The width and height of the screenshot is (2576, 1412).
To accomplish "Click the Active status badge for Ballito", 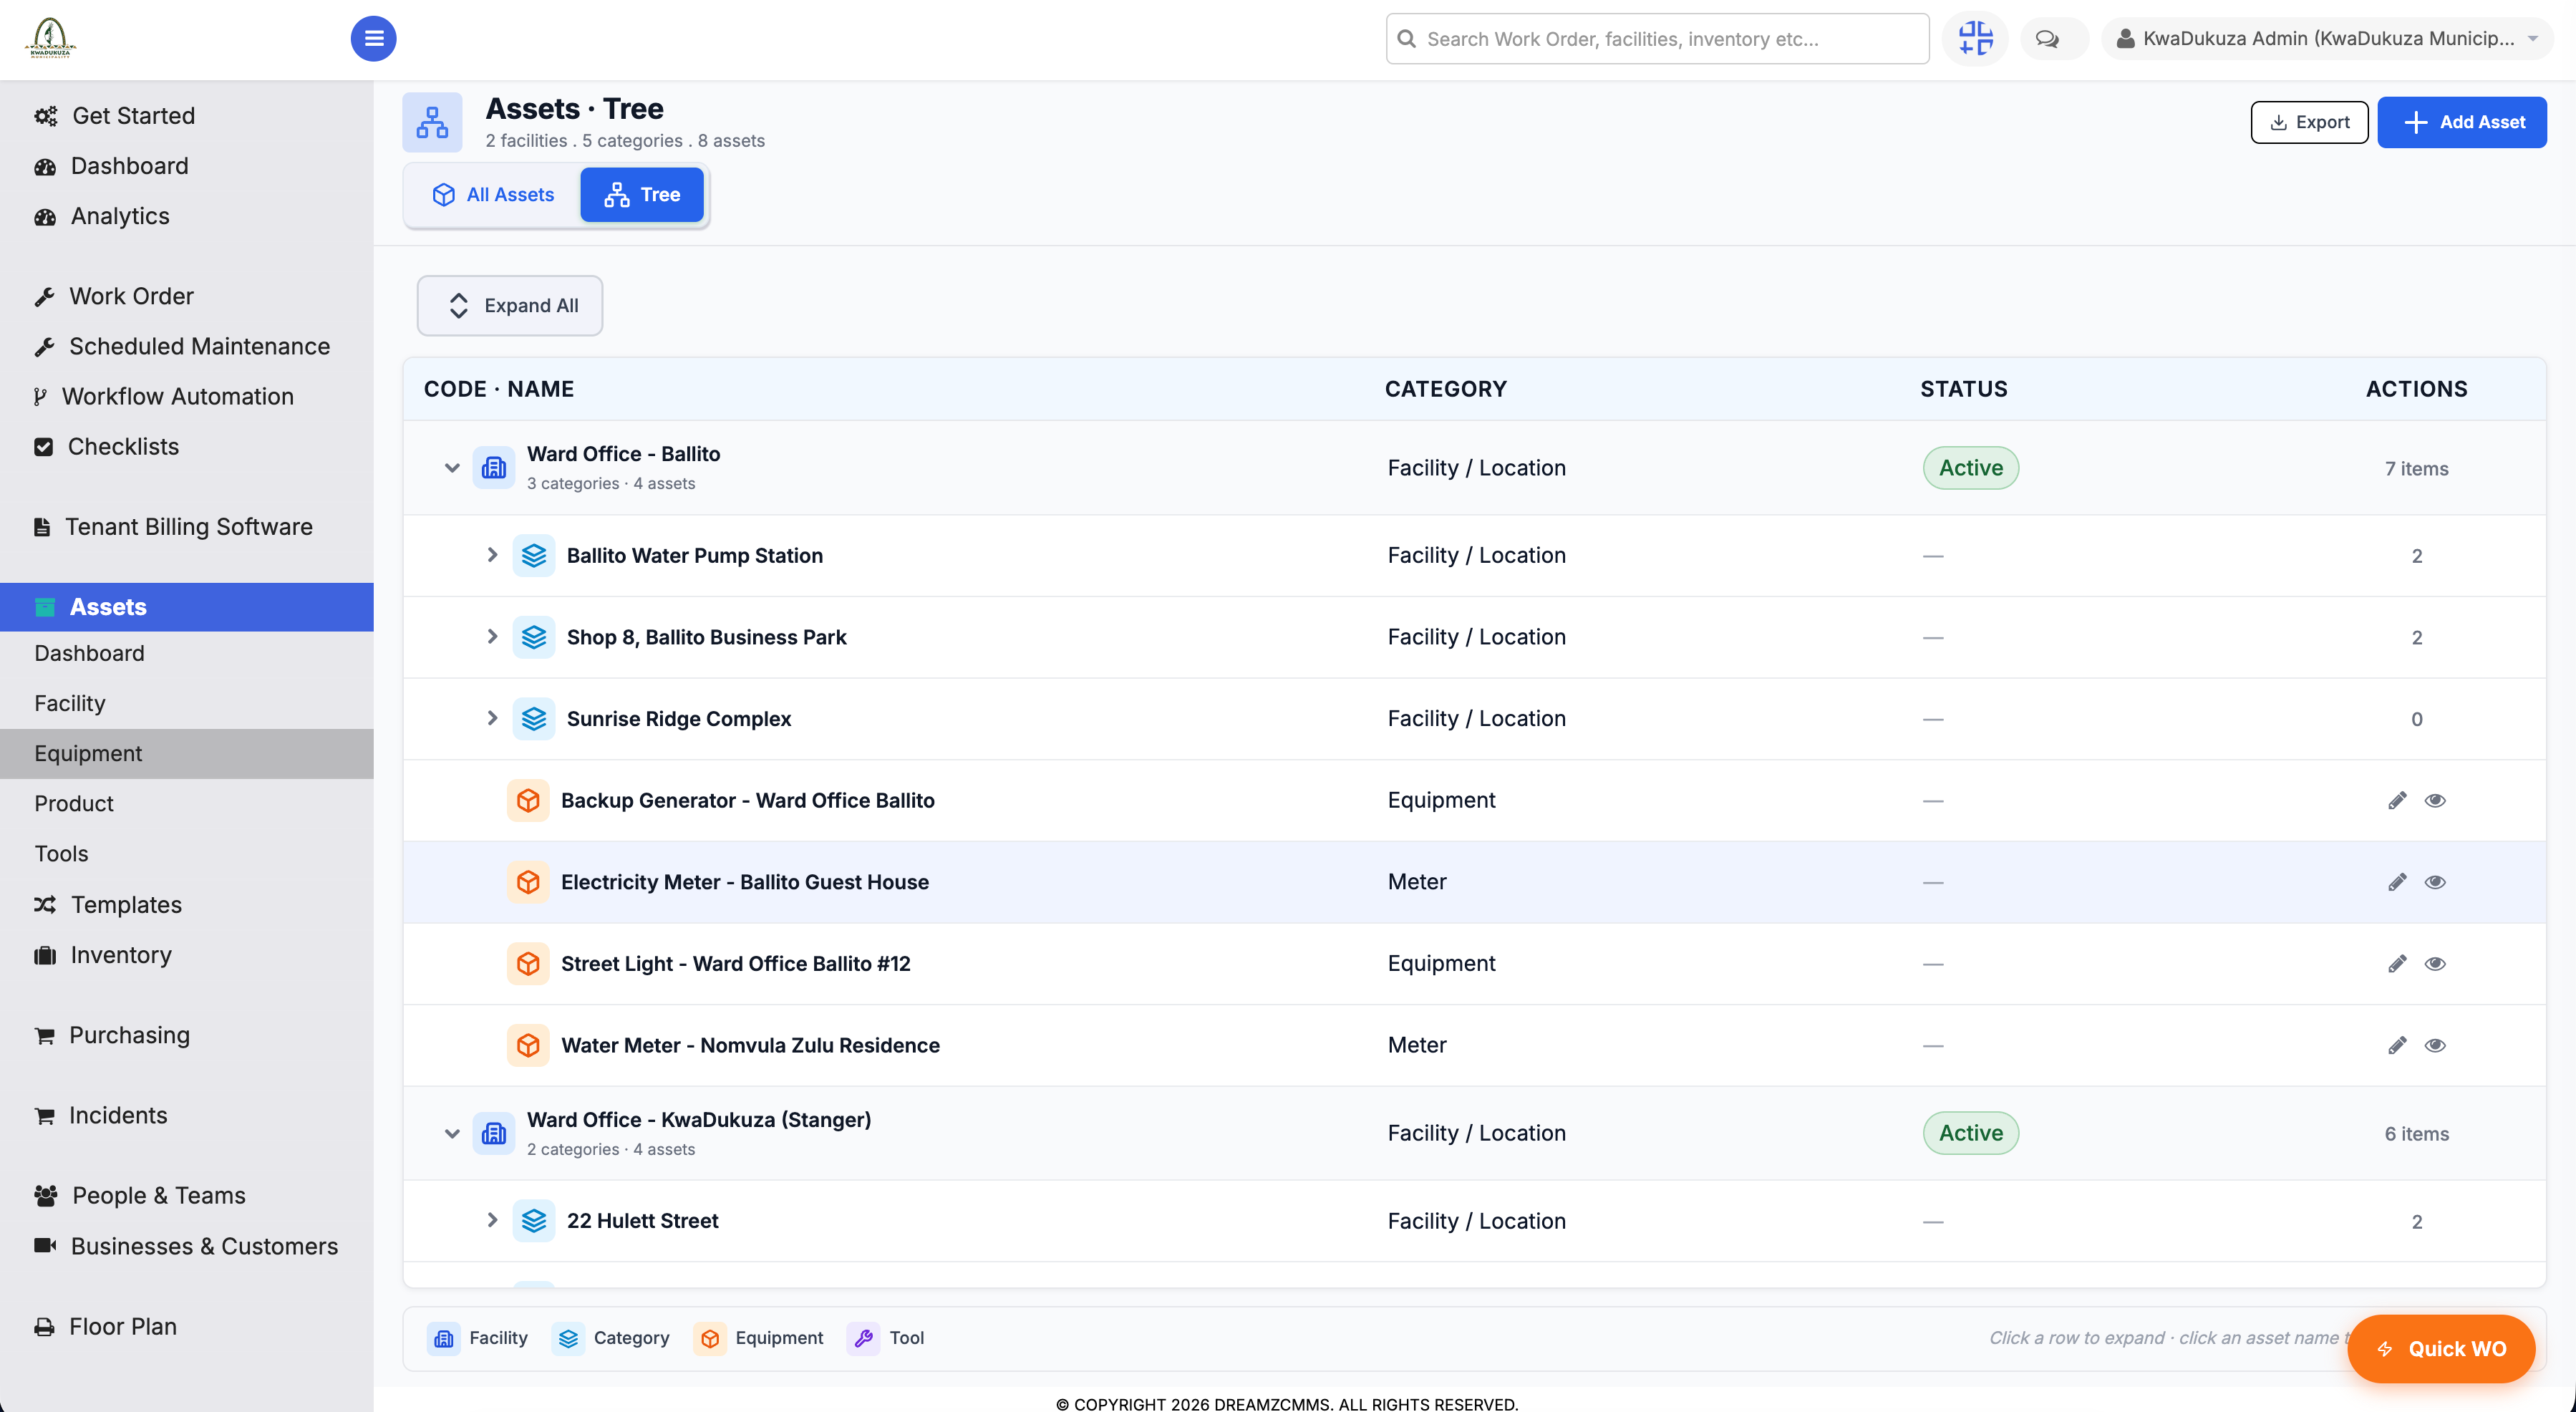I will click(x=1970, y=468).
